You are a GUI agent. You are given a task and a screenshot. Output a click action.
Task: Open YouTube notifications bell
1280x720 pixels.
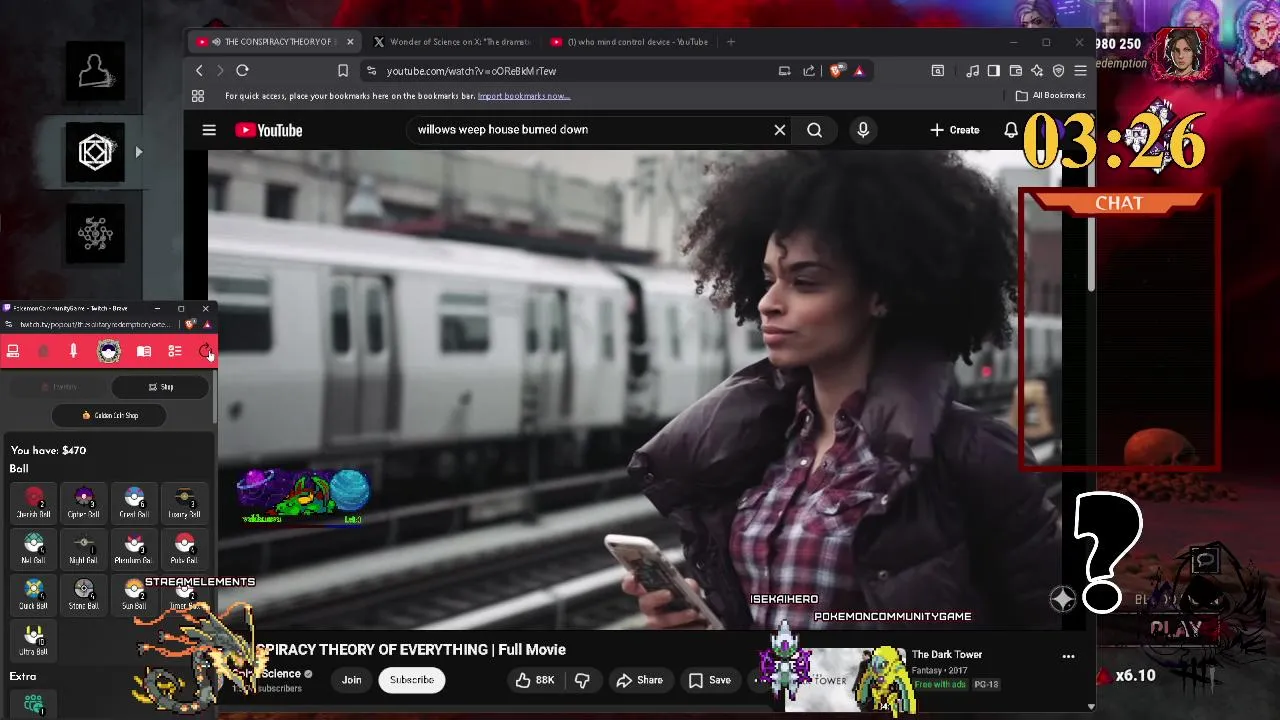click(x=1011, y=130)
